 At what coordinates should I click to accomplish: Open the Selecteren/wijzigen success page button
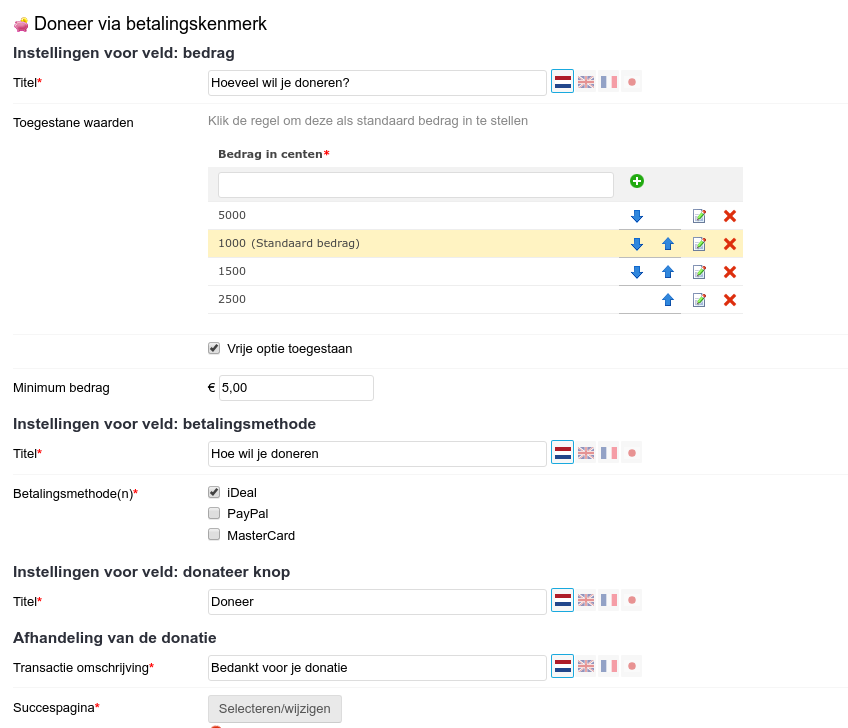(275, 709)
